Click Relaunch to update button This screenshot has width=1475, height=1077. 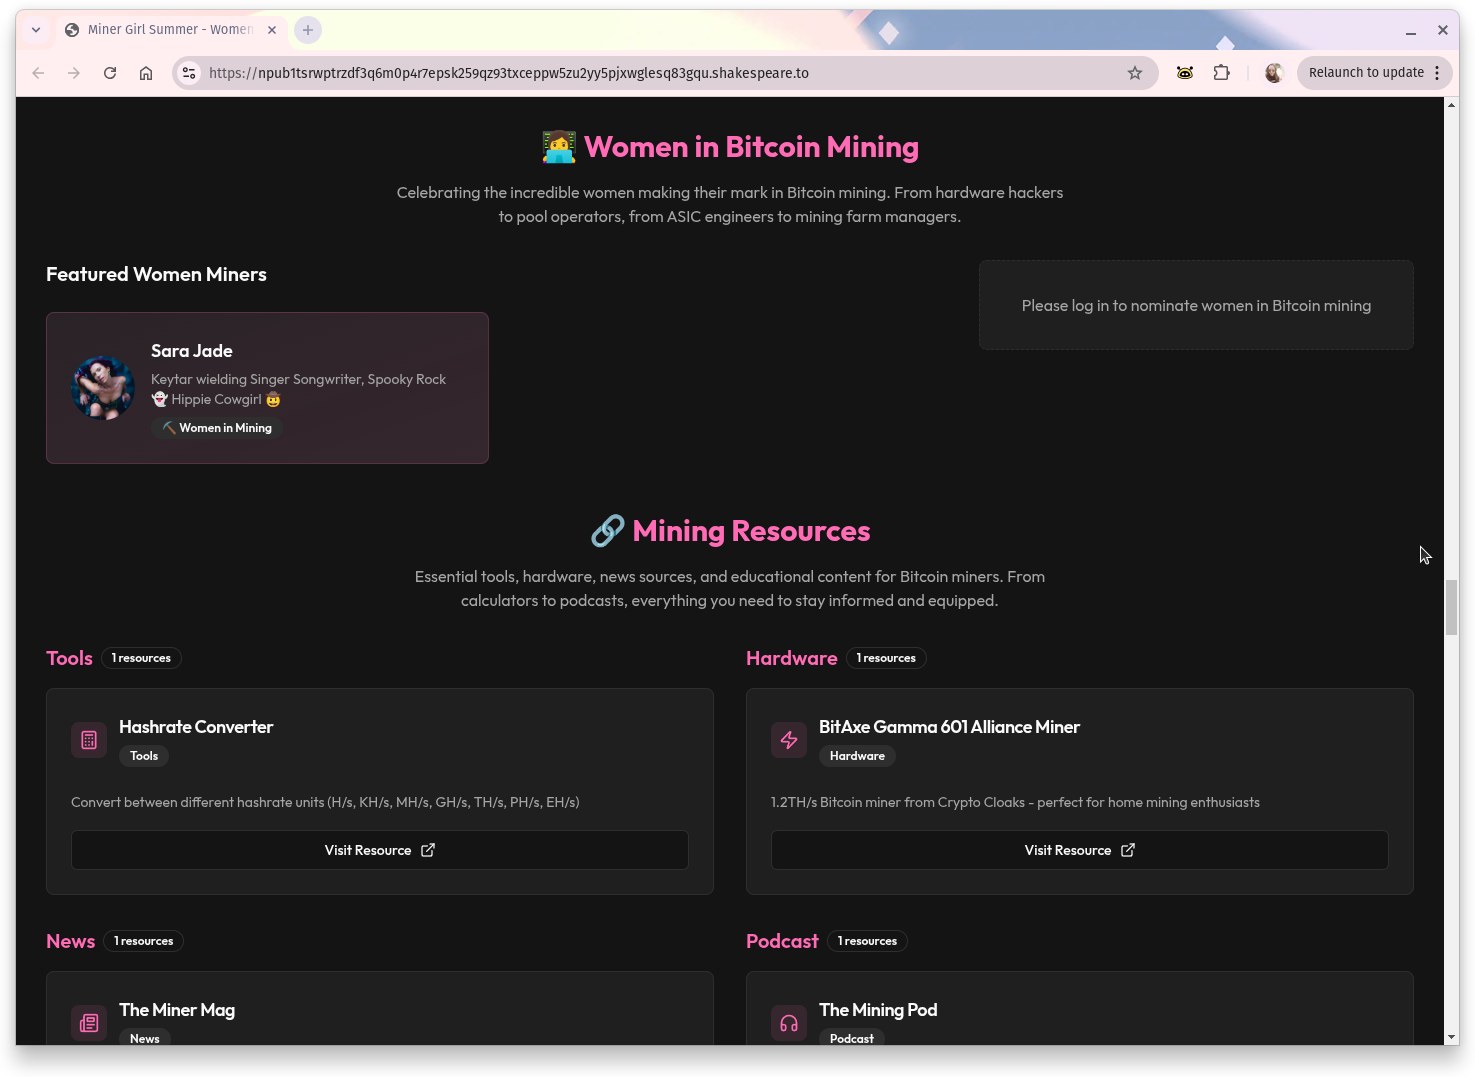pos(1365,73)
